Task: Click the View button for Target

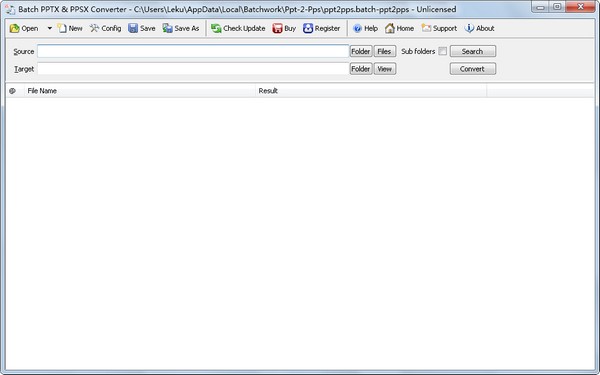Action: 385,69
